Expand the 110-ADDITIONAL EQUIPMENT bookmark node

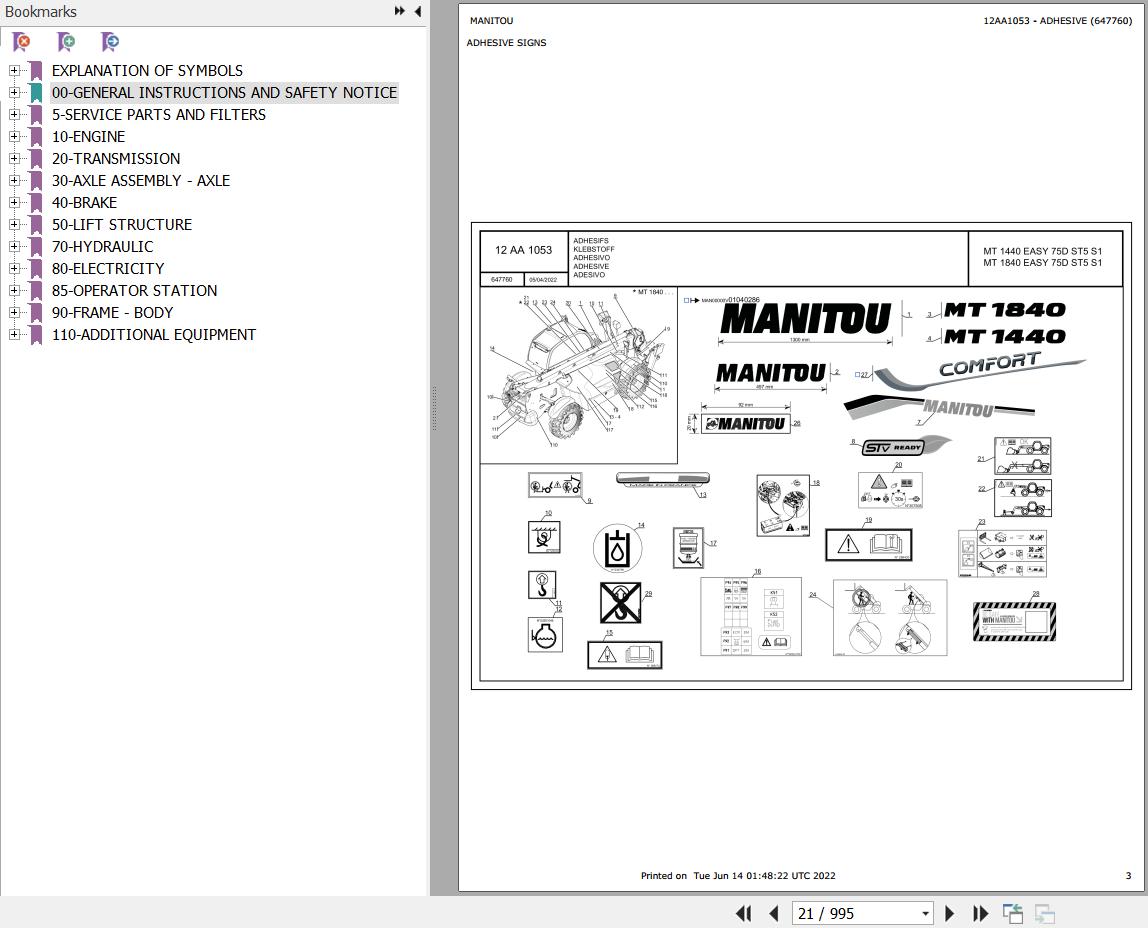pos(14,334)
